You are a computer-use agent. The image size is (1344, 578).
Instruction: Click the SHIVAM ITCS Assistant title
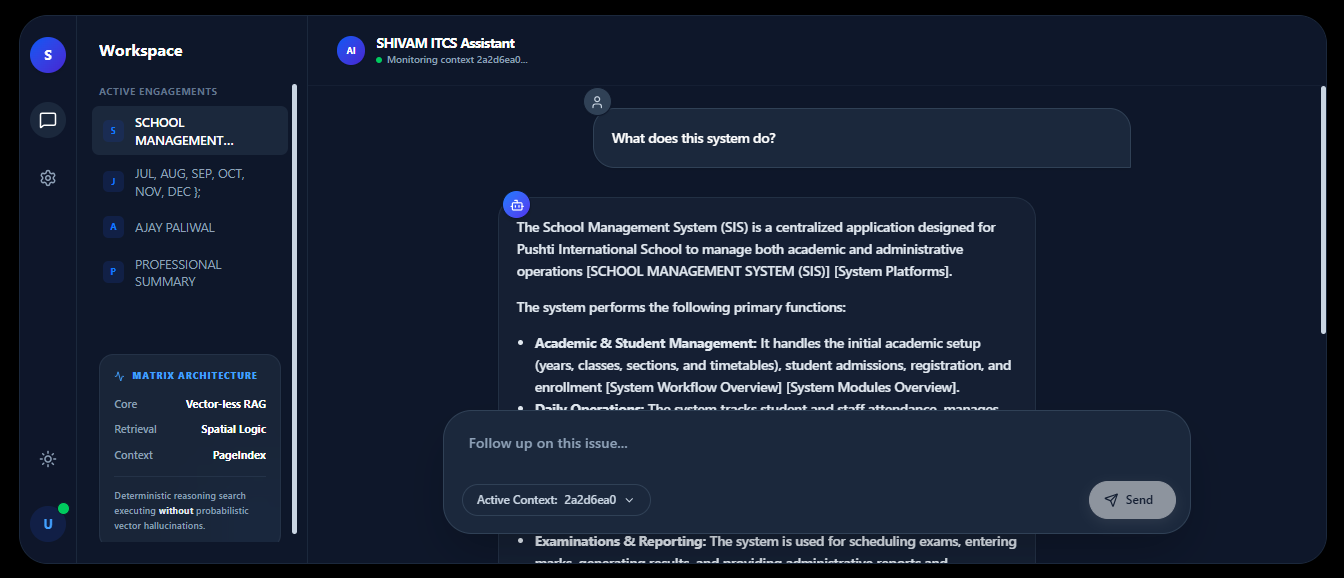pyautogui.click(x=445, y=43)
